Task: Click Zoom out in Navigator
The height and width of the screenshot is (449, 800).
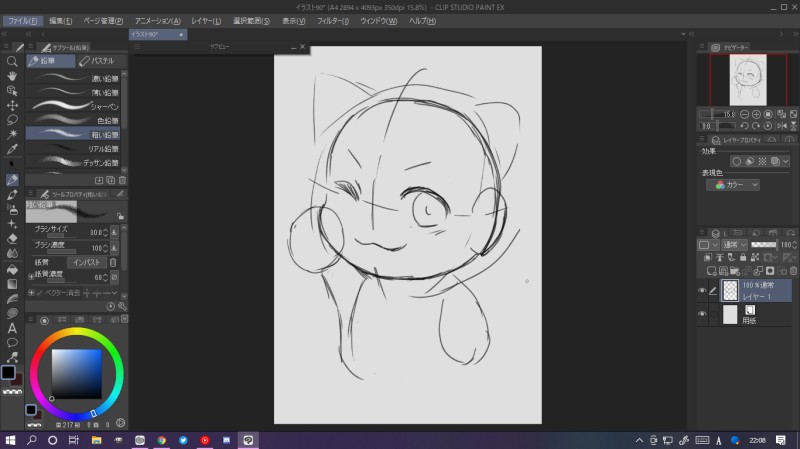Action: tap(744, 114)
